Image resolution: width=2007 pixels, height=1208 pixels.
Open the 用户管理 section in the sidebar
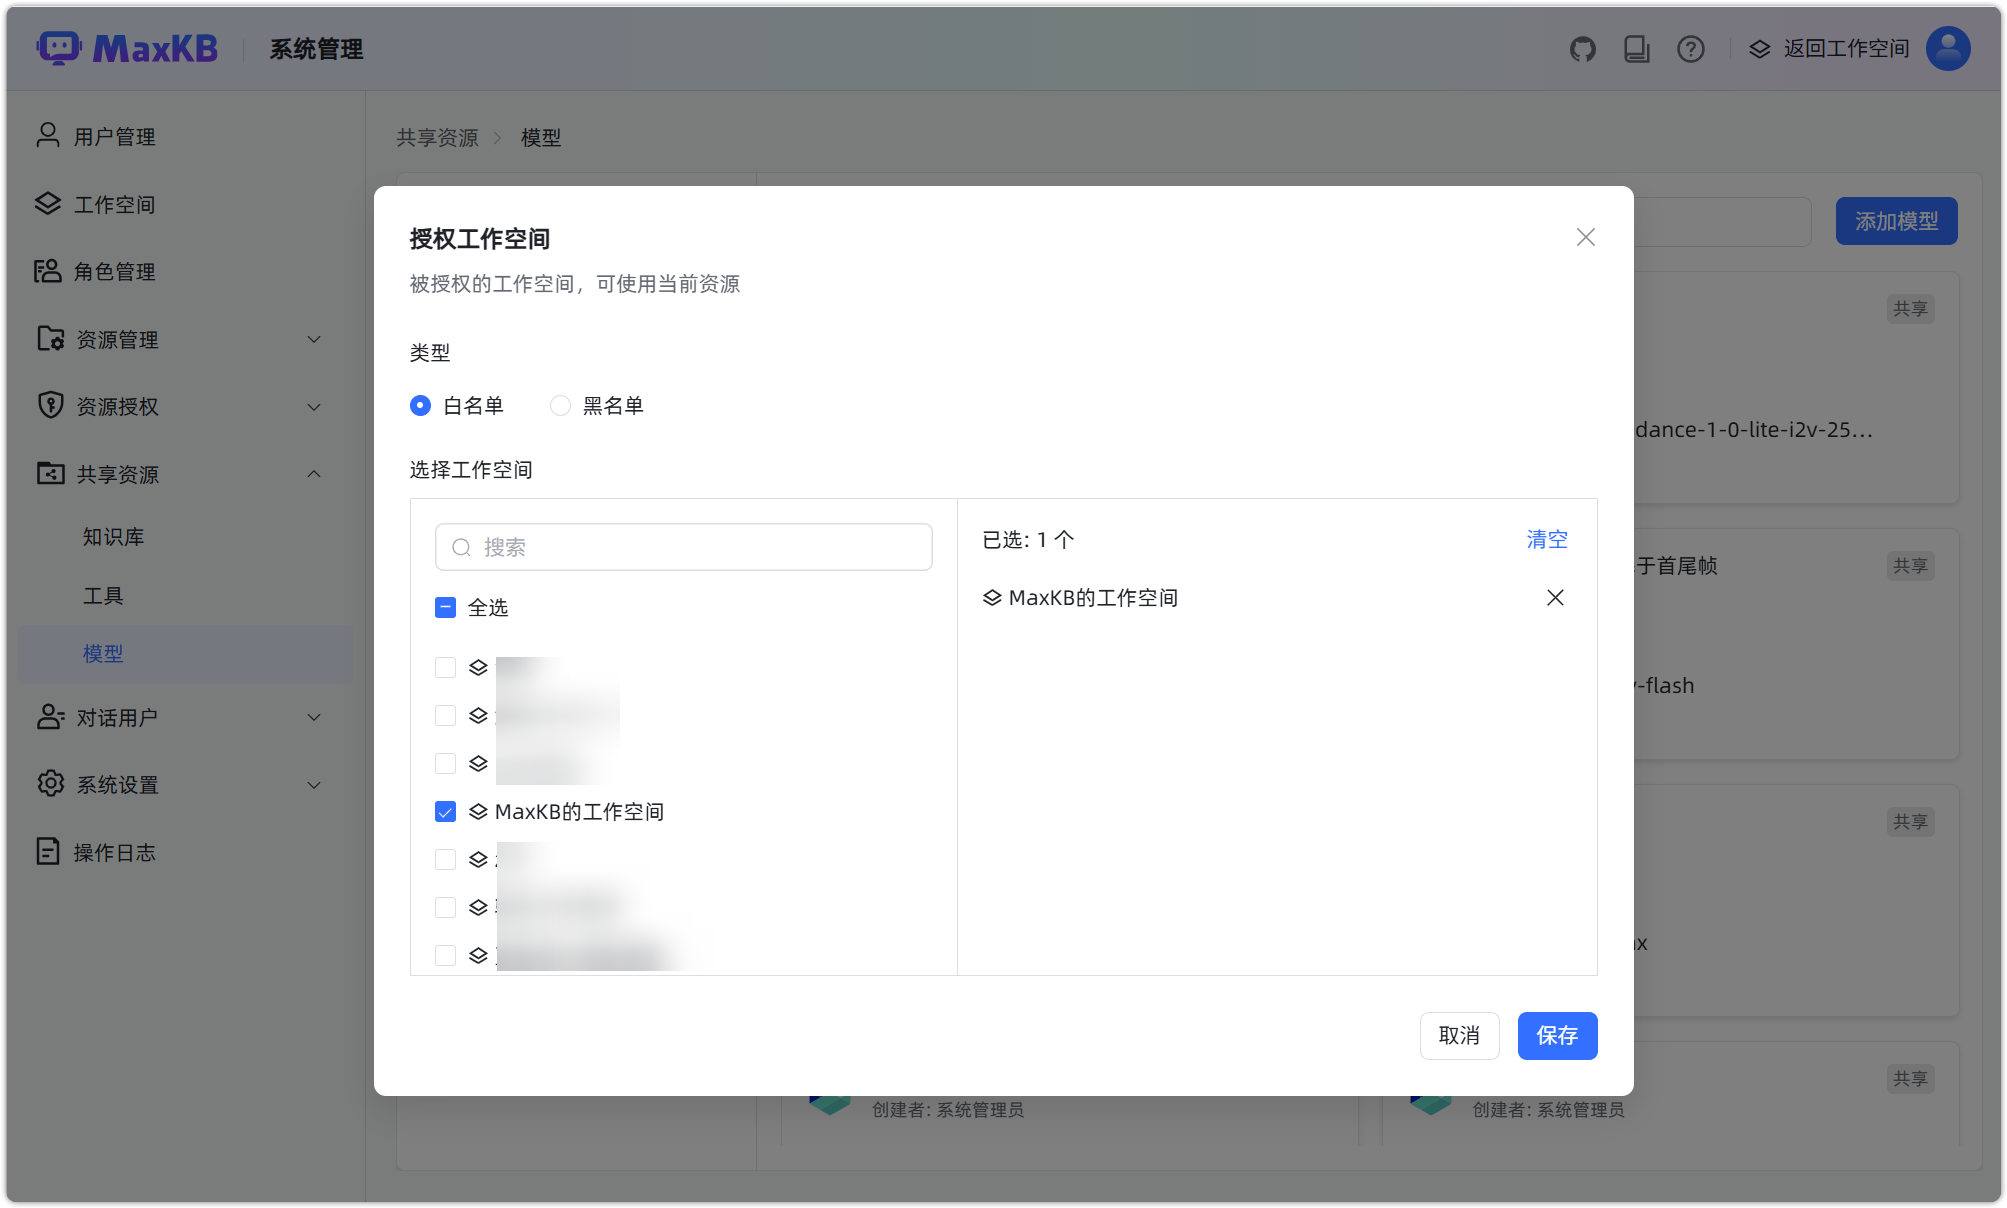[x=113, y=136]
